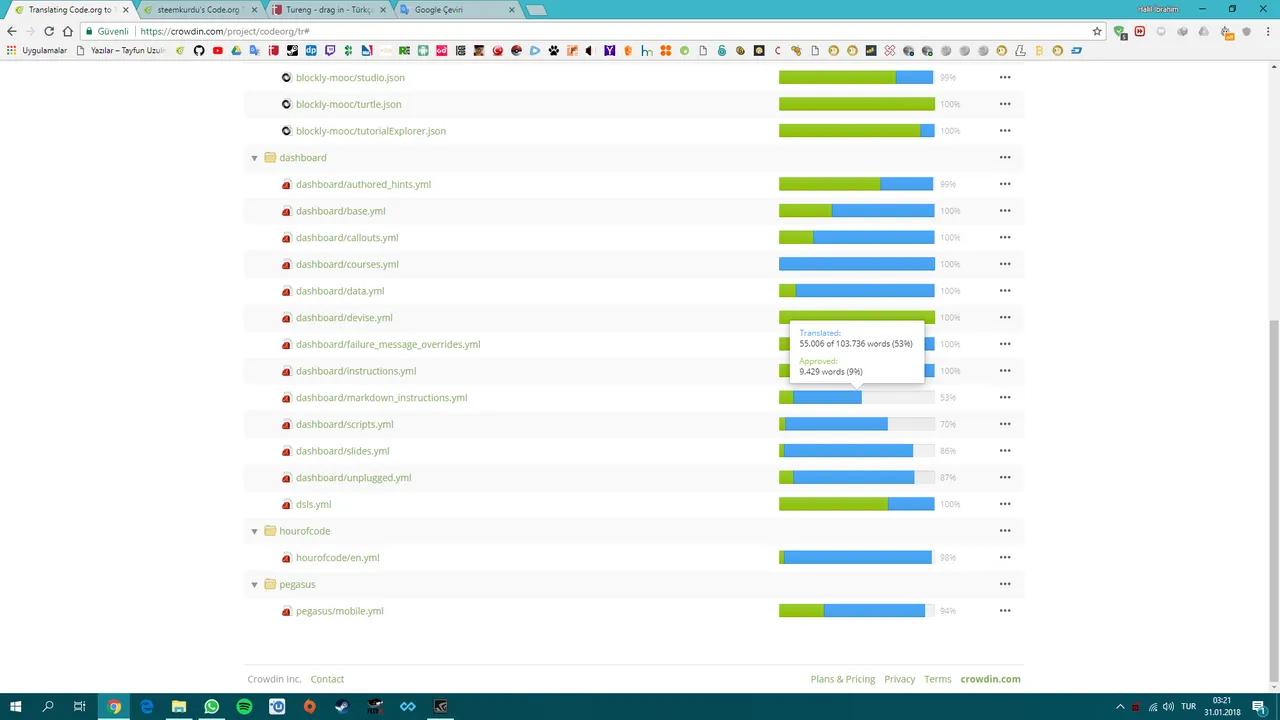
Task: Open the YouTube bookmark icon
Action: coord(218,50)
